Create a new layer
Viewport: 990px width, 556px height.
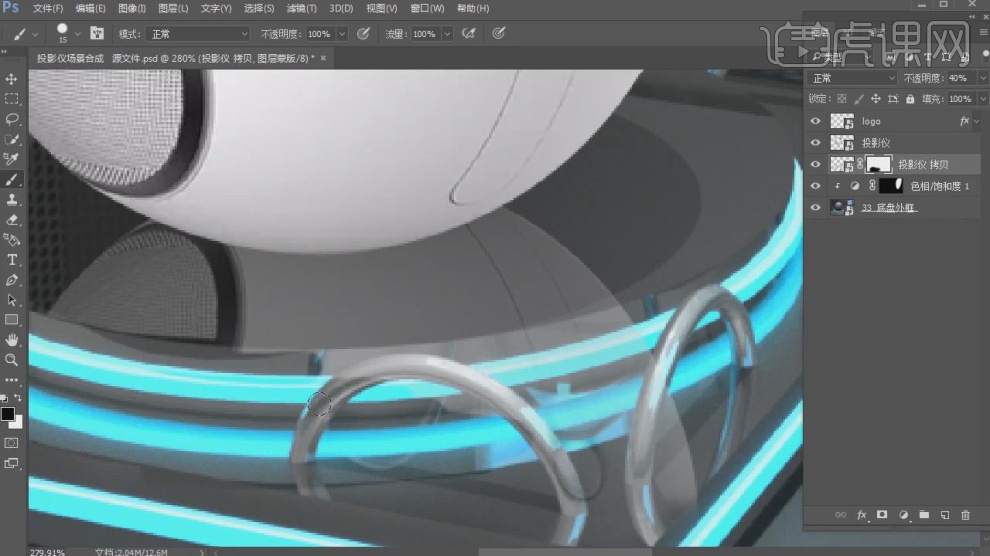[945, 515]
